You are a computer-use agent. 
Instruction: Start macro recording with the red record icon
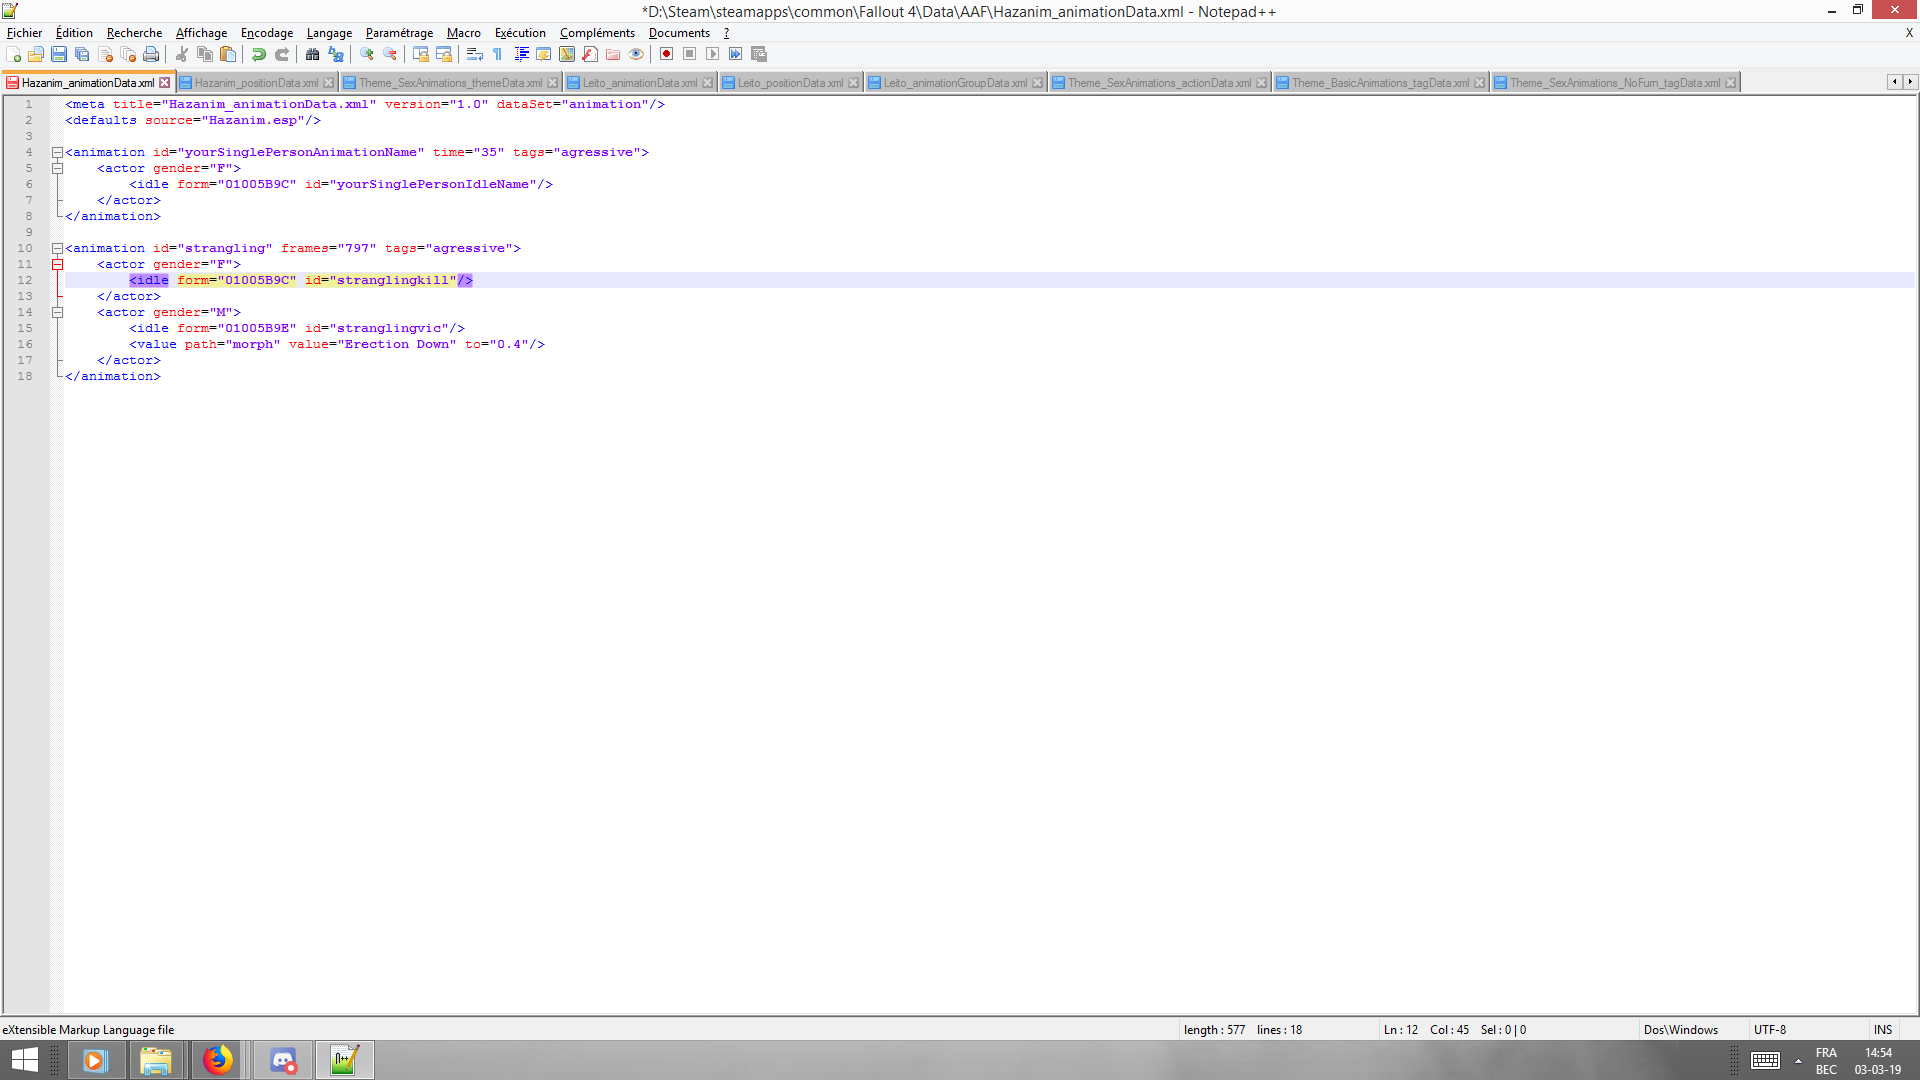(666, 54)
